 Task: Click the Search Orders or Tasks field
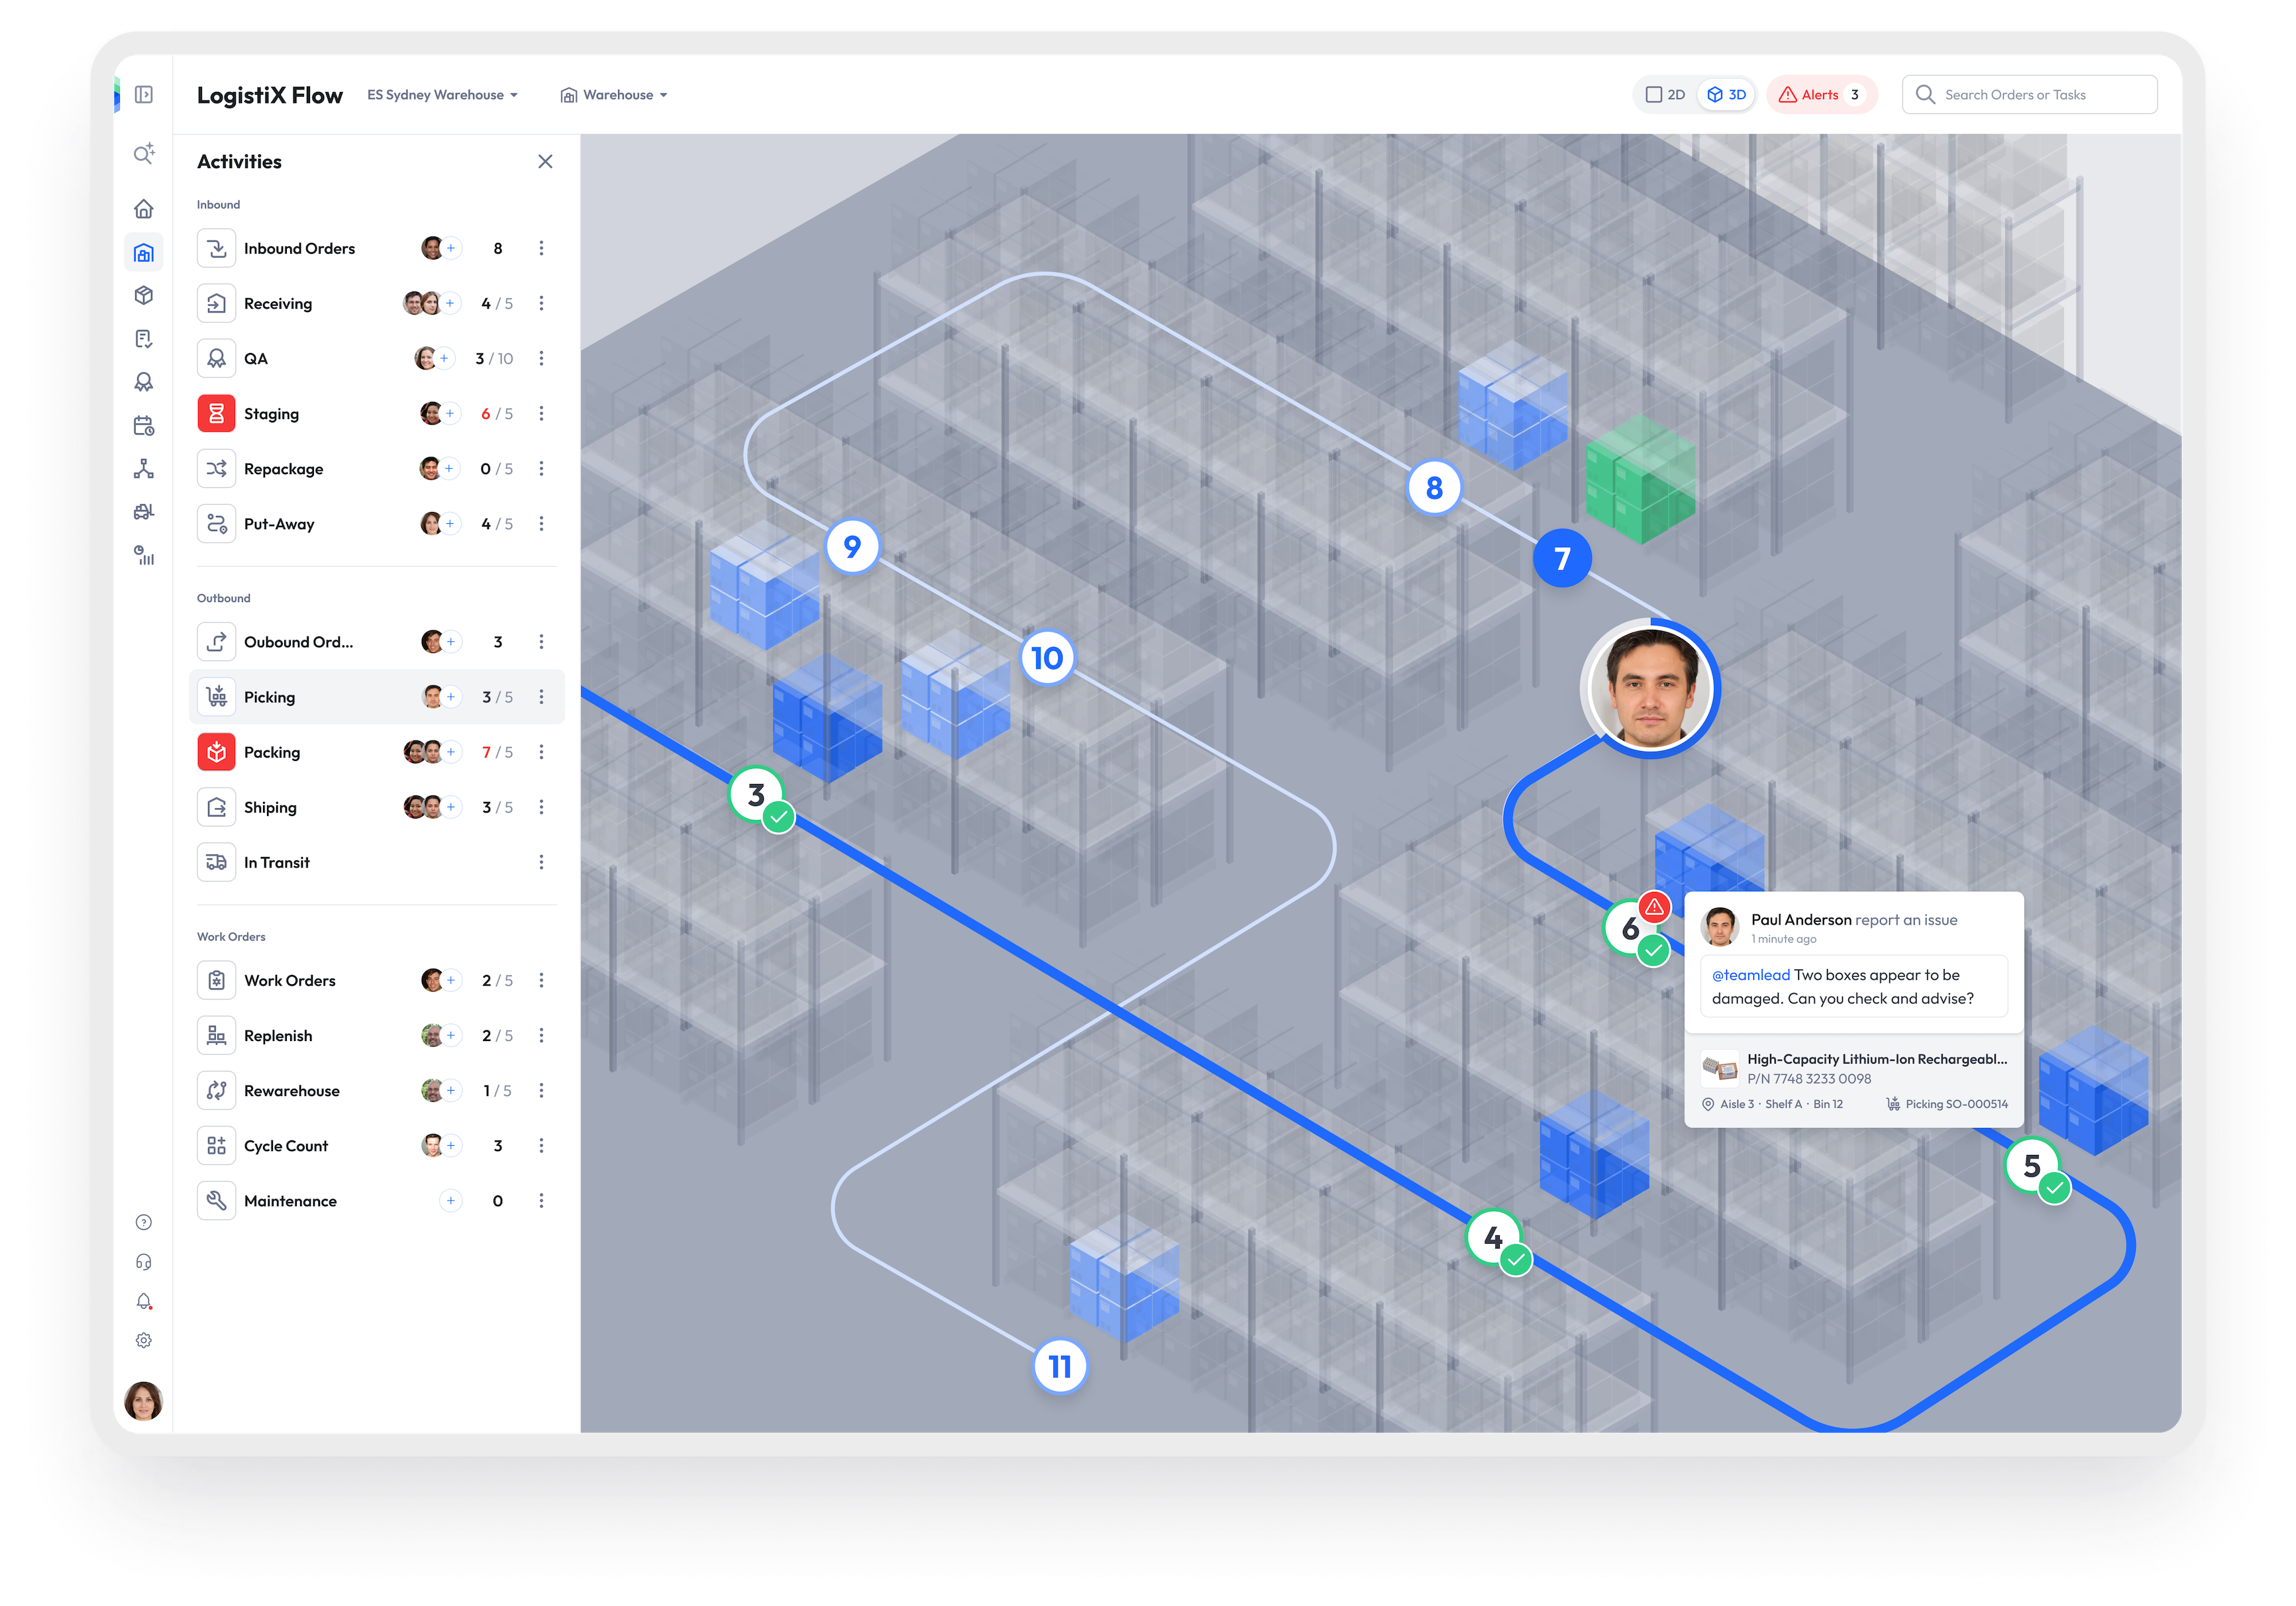coord(2030,94)
